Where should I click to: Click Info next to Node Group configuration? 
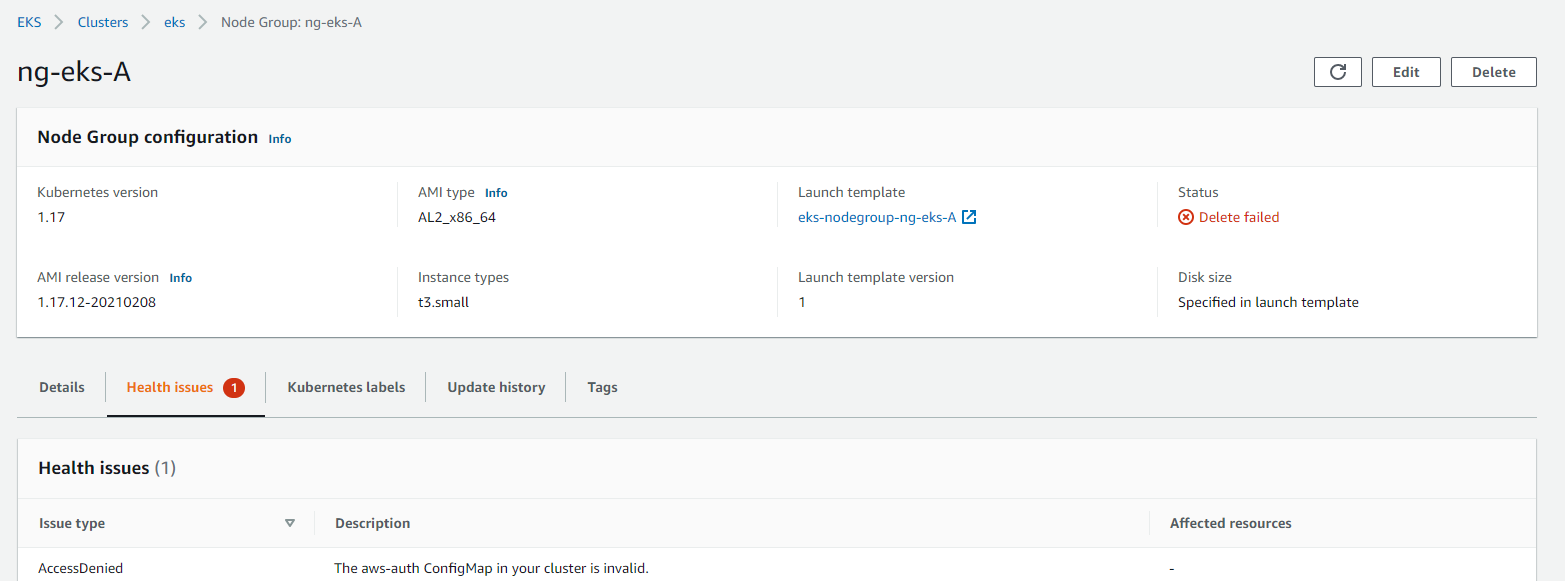pos(279,138)
